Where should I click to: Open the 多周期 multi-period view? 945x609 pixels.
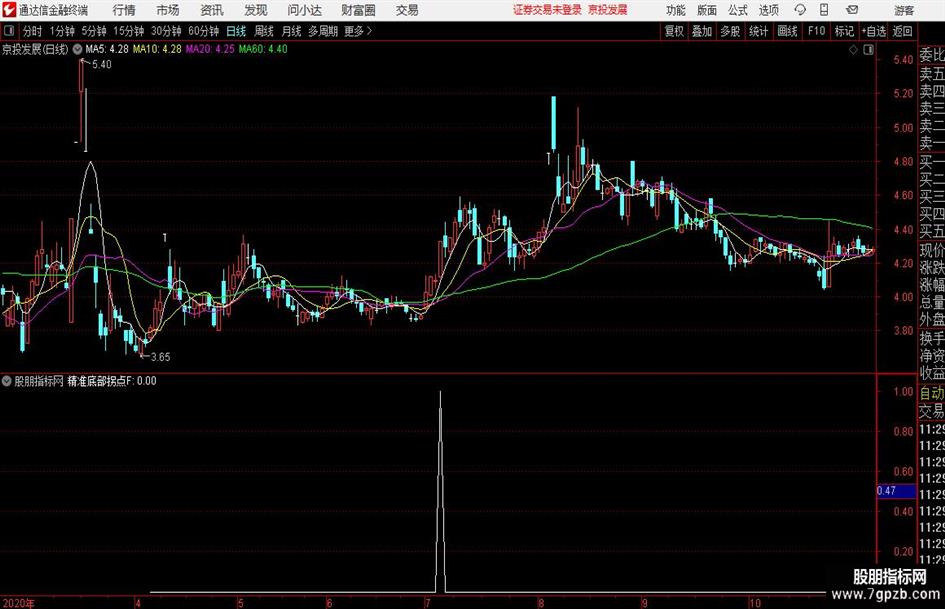(323, 31)
